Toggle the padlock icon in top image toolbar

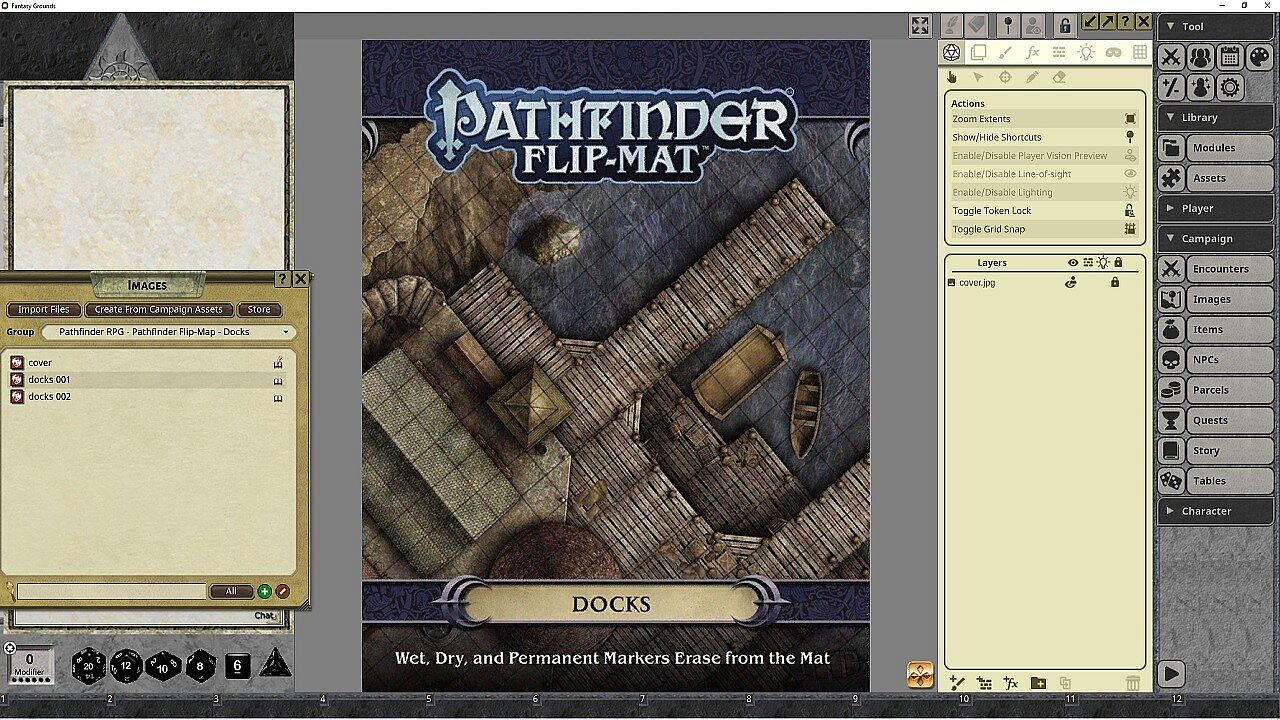pyautogui.click(x=1065, y=25)
